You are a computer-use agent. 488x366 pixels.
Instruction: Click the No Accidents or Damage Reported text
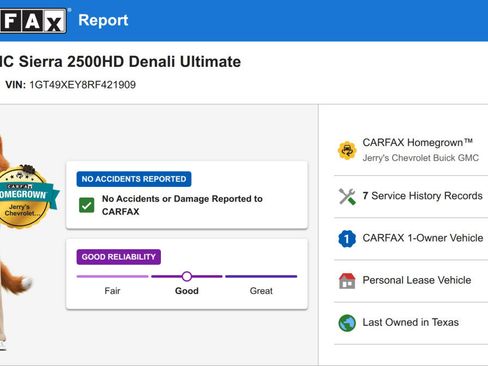click(x=182, y=205)
